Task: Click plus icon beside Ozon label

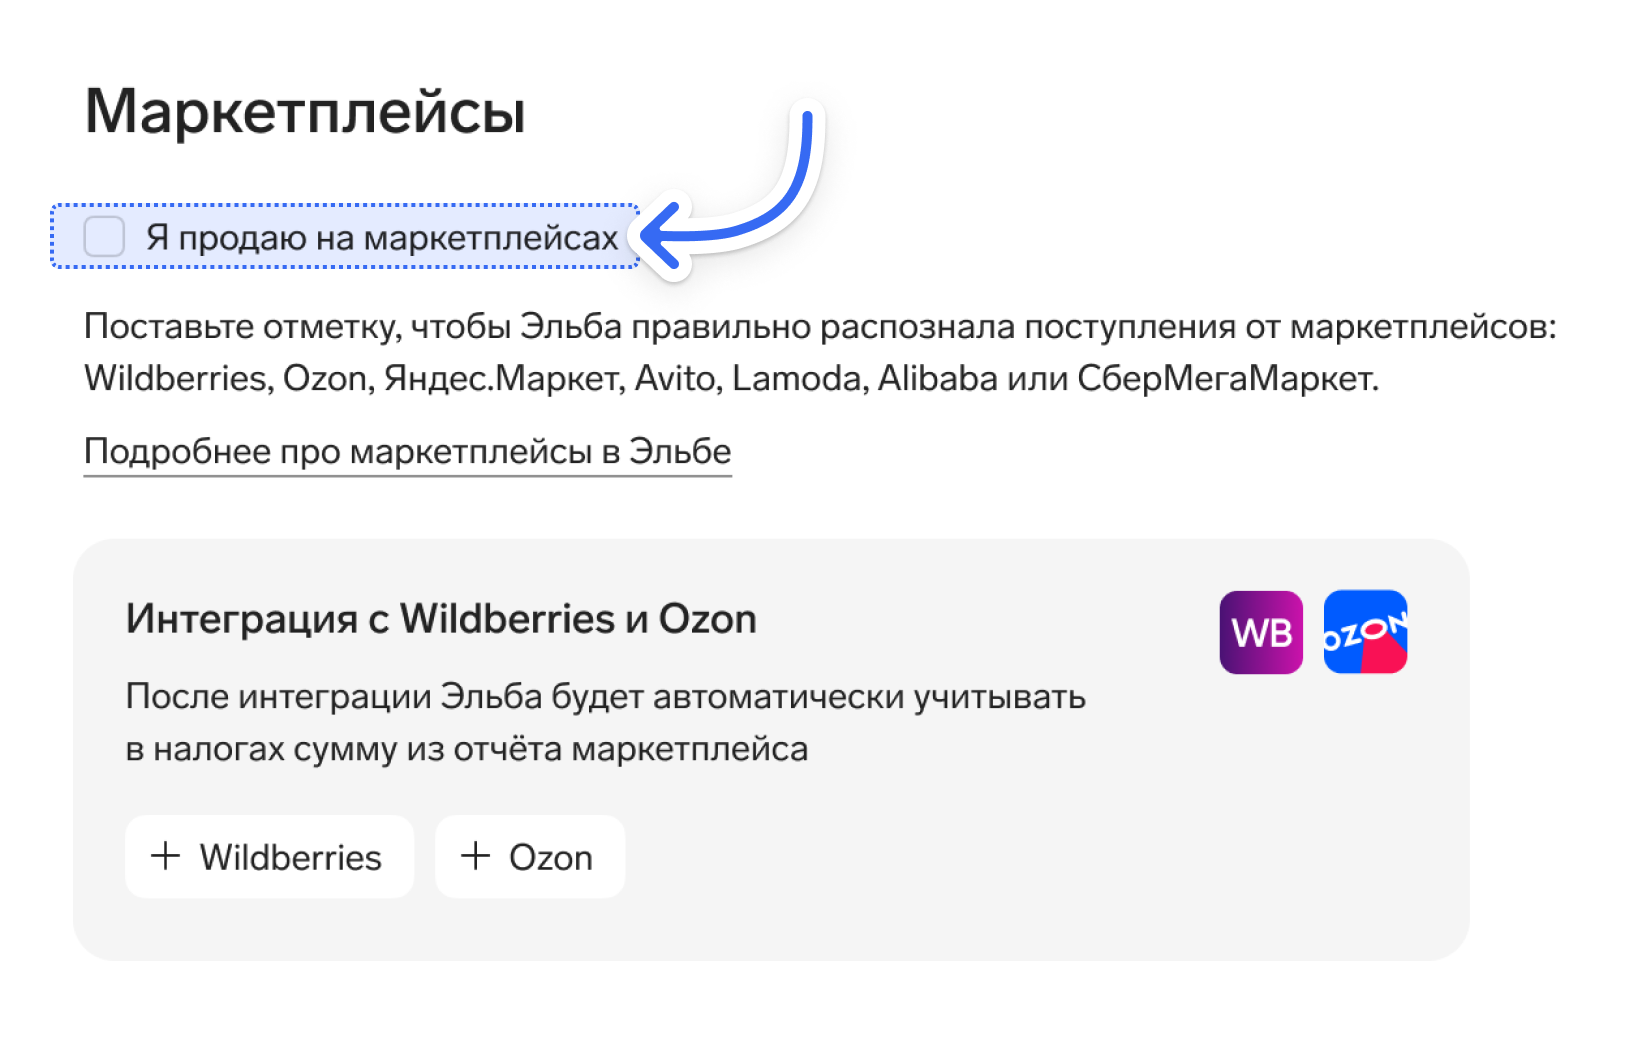Action: [x=475, y=856]
